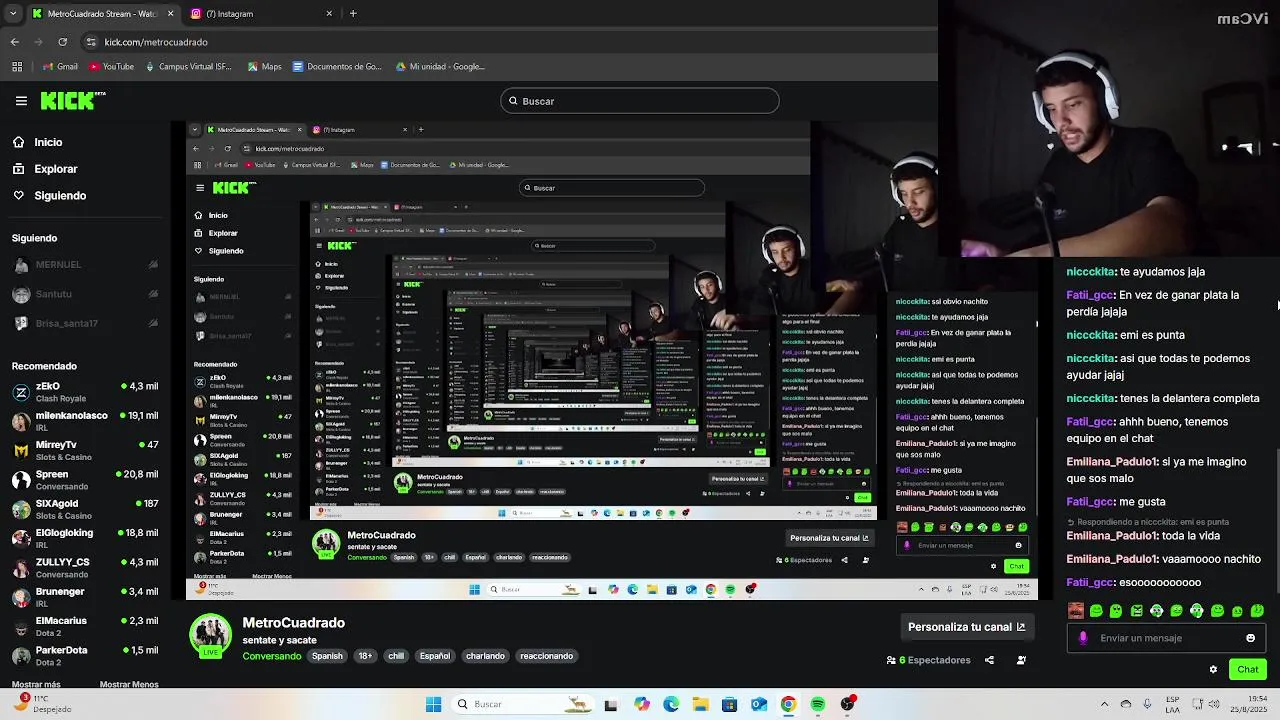Screen dimensions: 1280x720
Task: Open the chat emoji picker
Action: pos(1250,638)
